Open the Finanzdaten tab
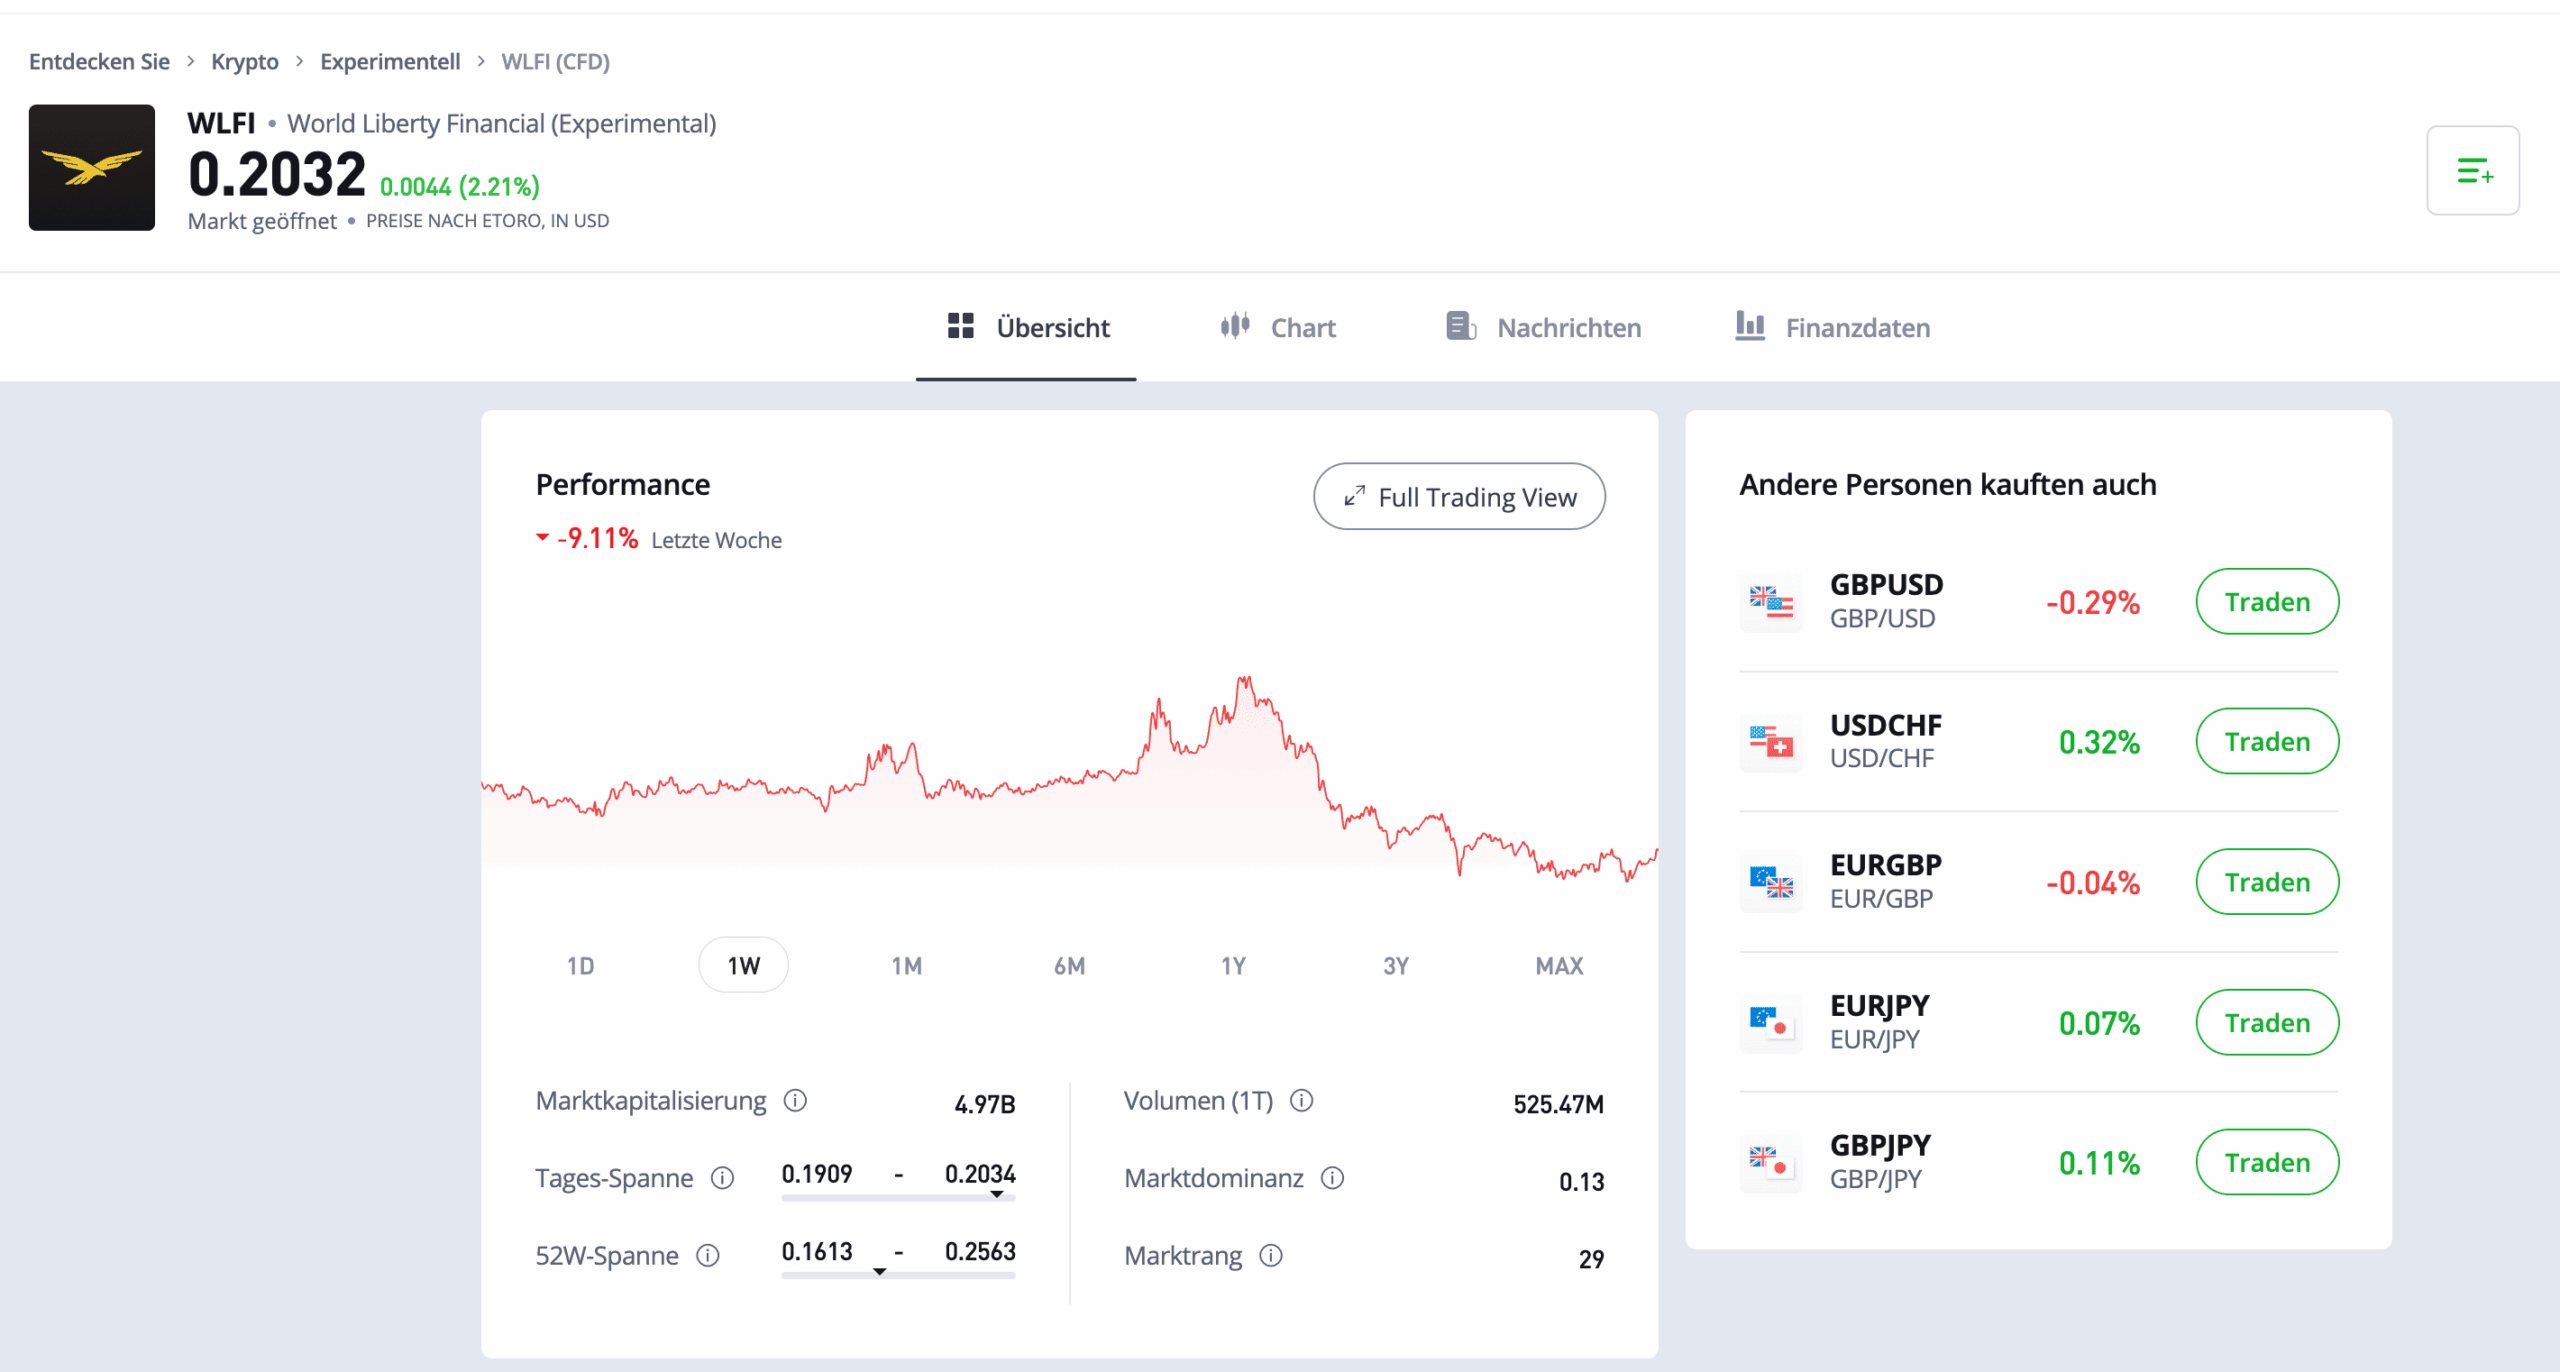Image resolution: width=2560 pixels, height=1372 pixels. click(x=1833, y=328)
